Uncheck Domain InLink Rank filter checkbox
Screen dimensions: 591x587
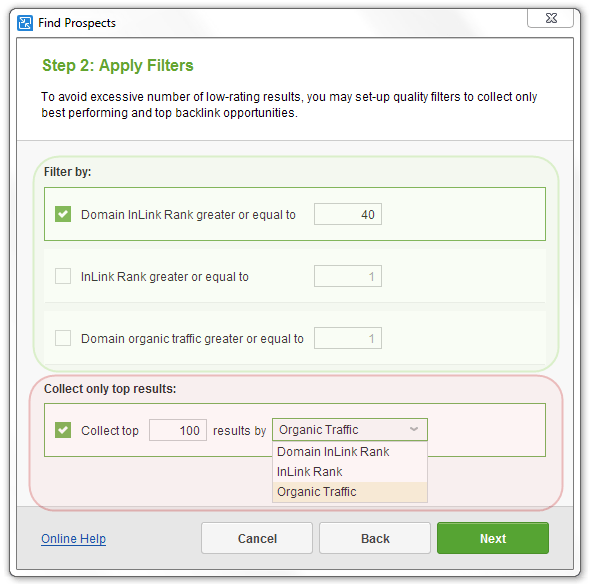point(63,214)
